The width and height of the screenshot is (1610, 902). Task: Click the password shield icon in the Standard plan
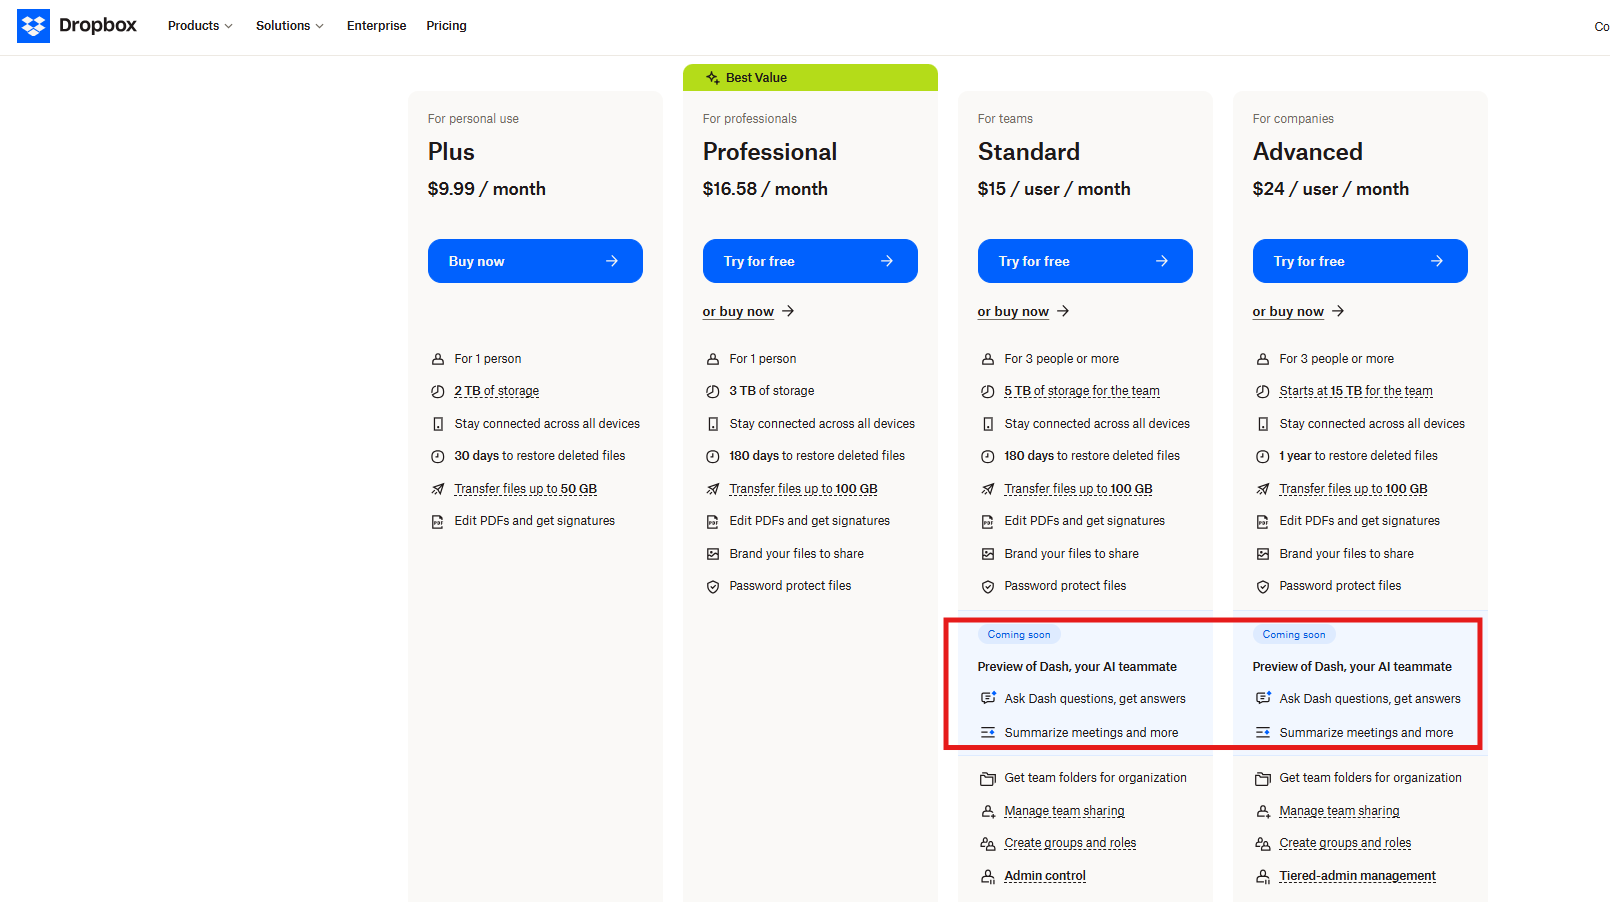coord(988,586)
